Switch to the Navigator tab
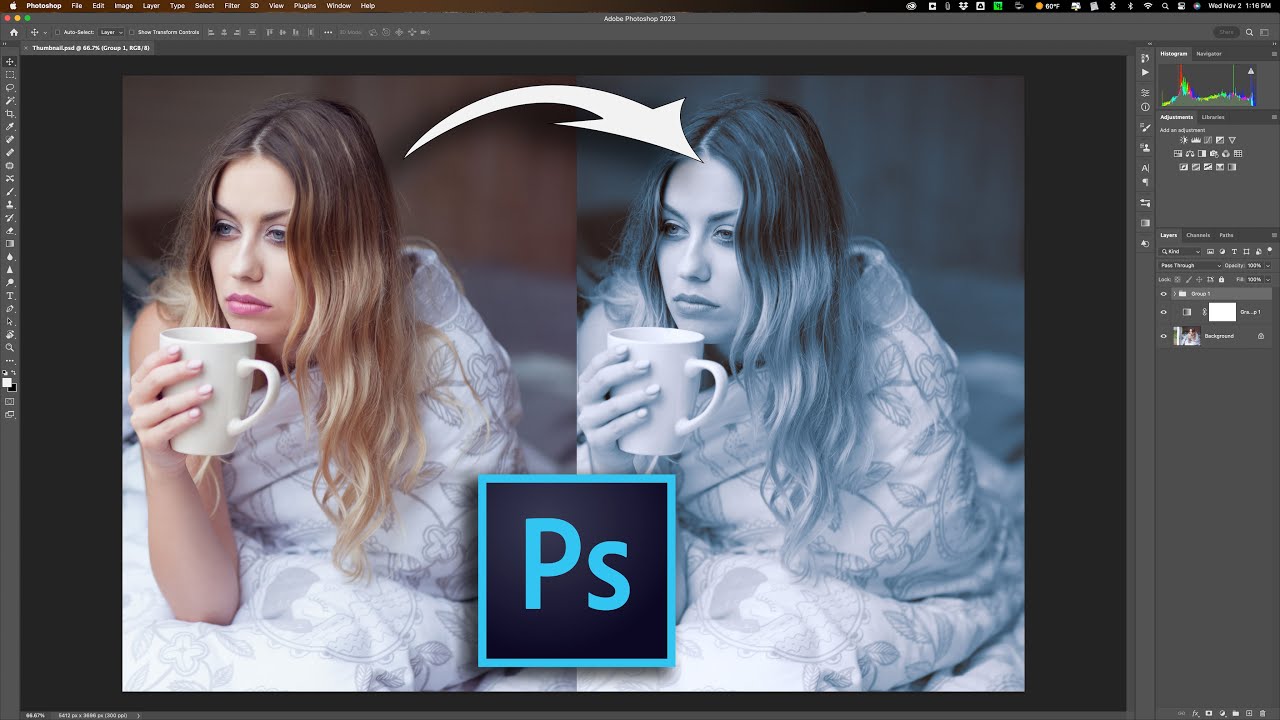1280x720 pixels. tap(1209, 54)
